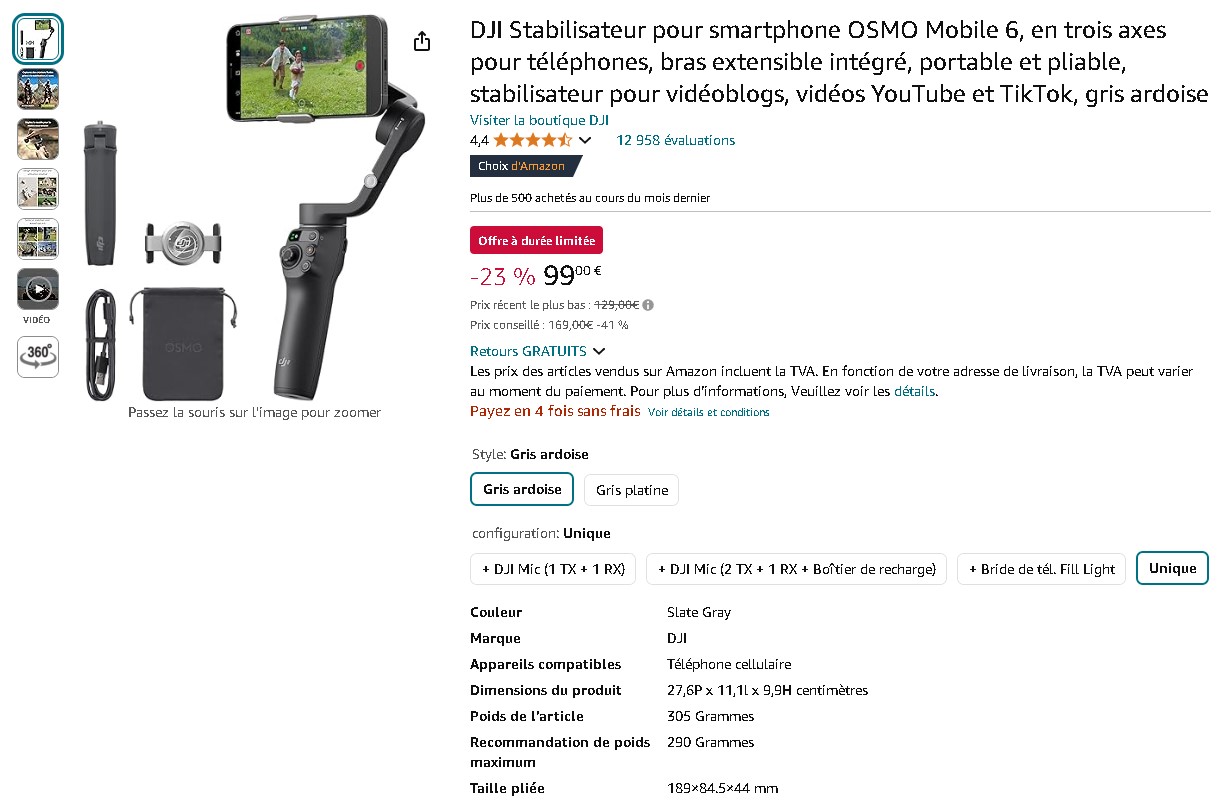Image resolution: width=1229 pixels, height=802 pixels.
Task: Choose the Gris platine style option
Action: pos(632,490)
